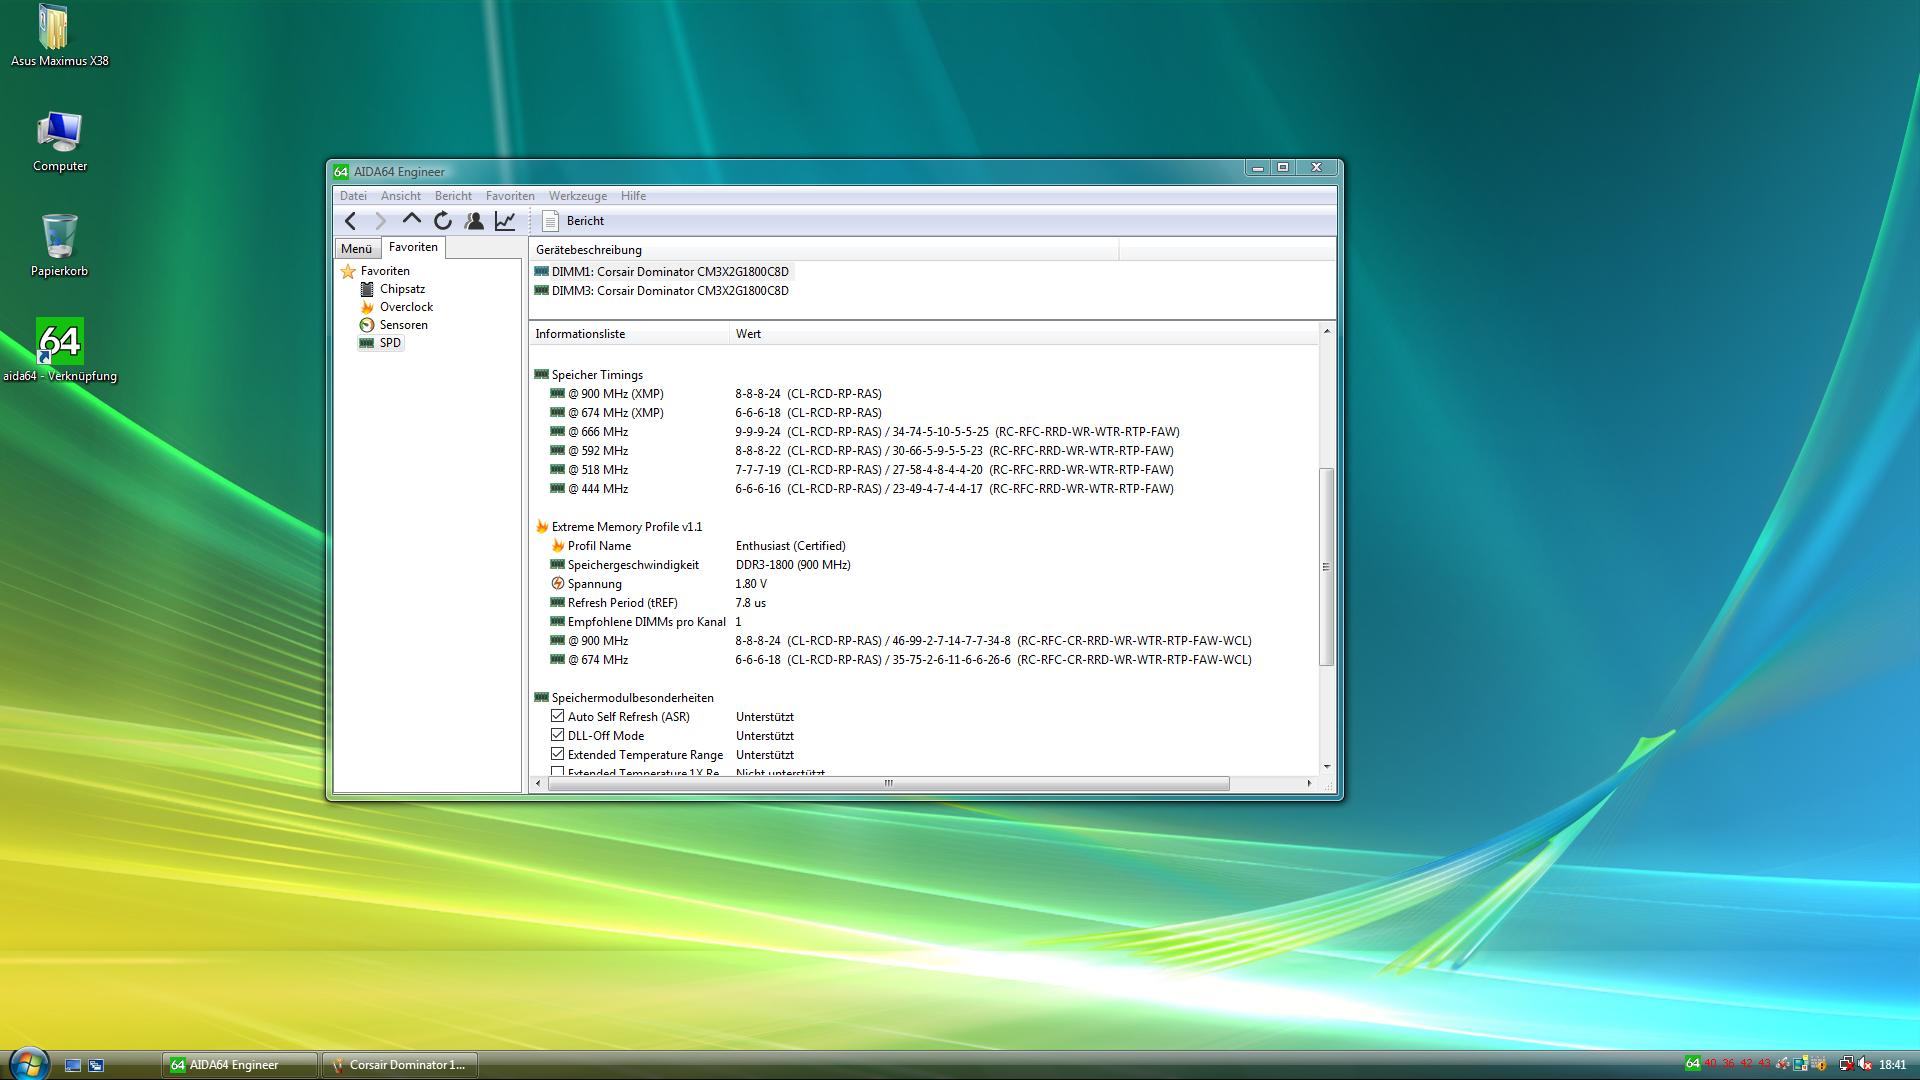Select the @ 900 MHz (XMP) timing row
This screenshot has width=1920, height=1080.
pyautogui.click(x=925, y=394)
